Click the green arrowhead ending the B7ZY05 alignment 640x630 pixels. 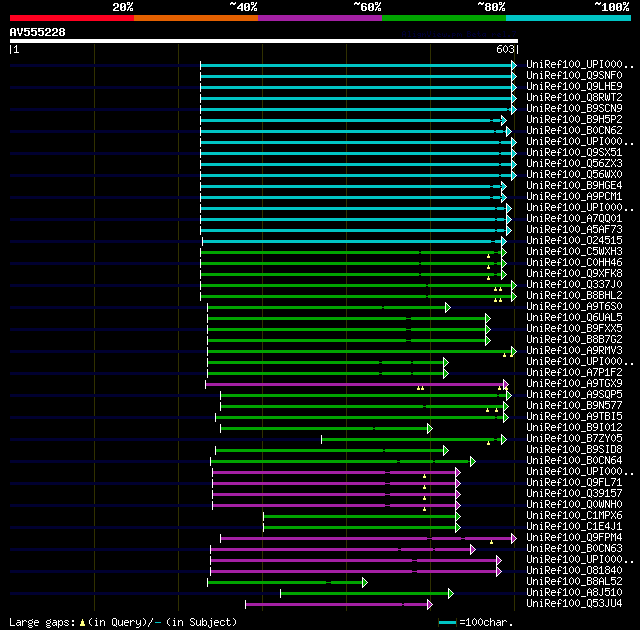[x=504, y=439]
